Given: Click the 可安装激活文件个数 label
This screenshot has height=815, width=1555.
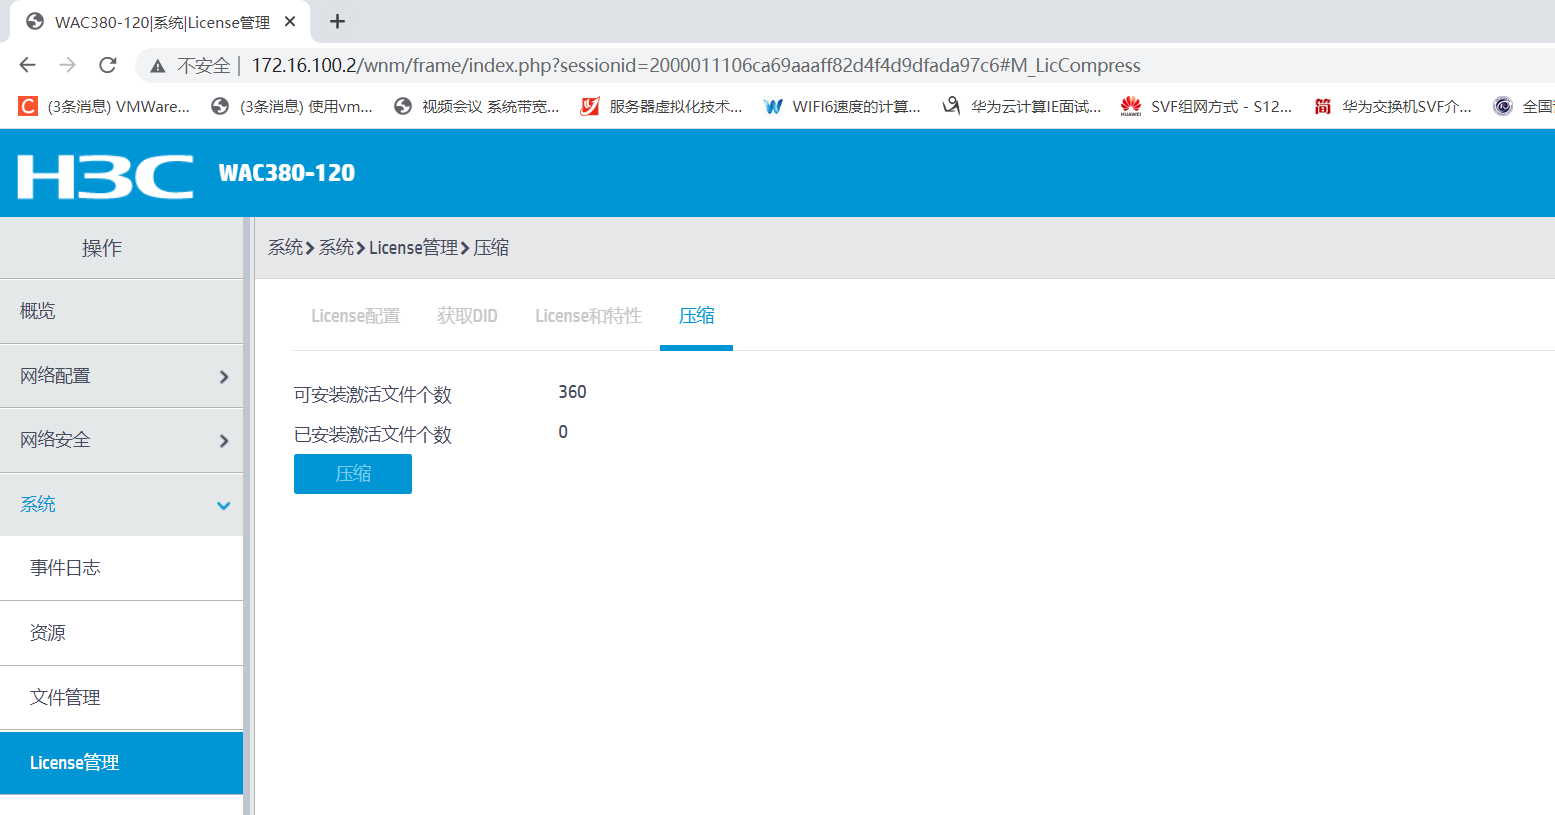Looking at the screenshot, I should pyautogui.click(x=373, y=395).
